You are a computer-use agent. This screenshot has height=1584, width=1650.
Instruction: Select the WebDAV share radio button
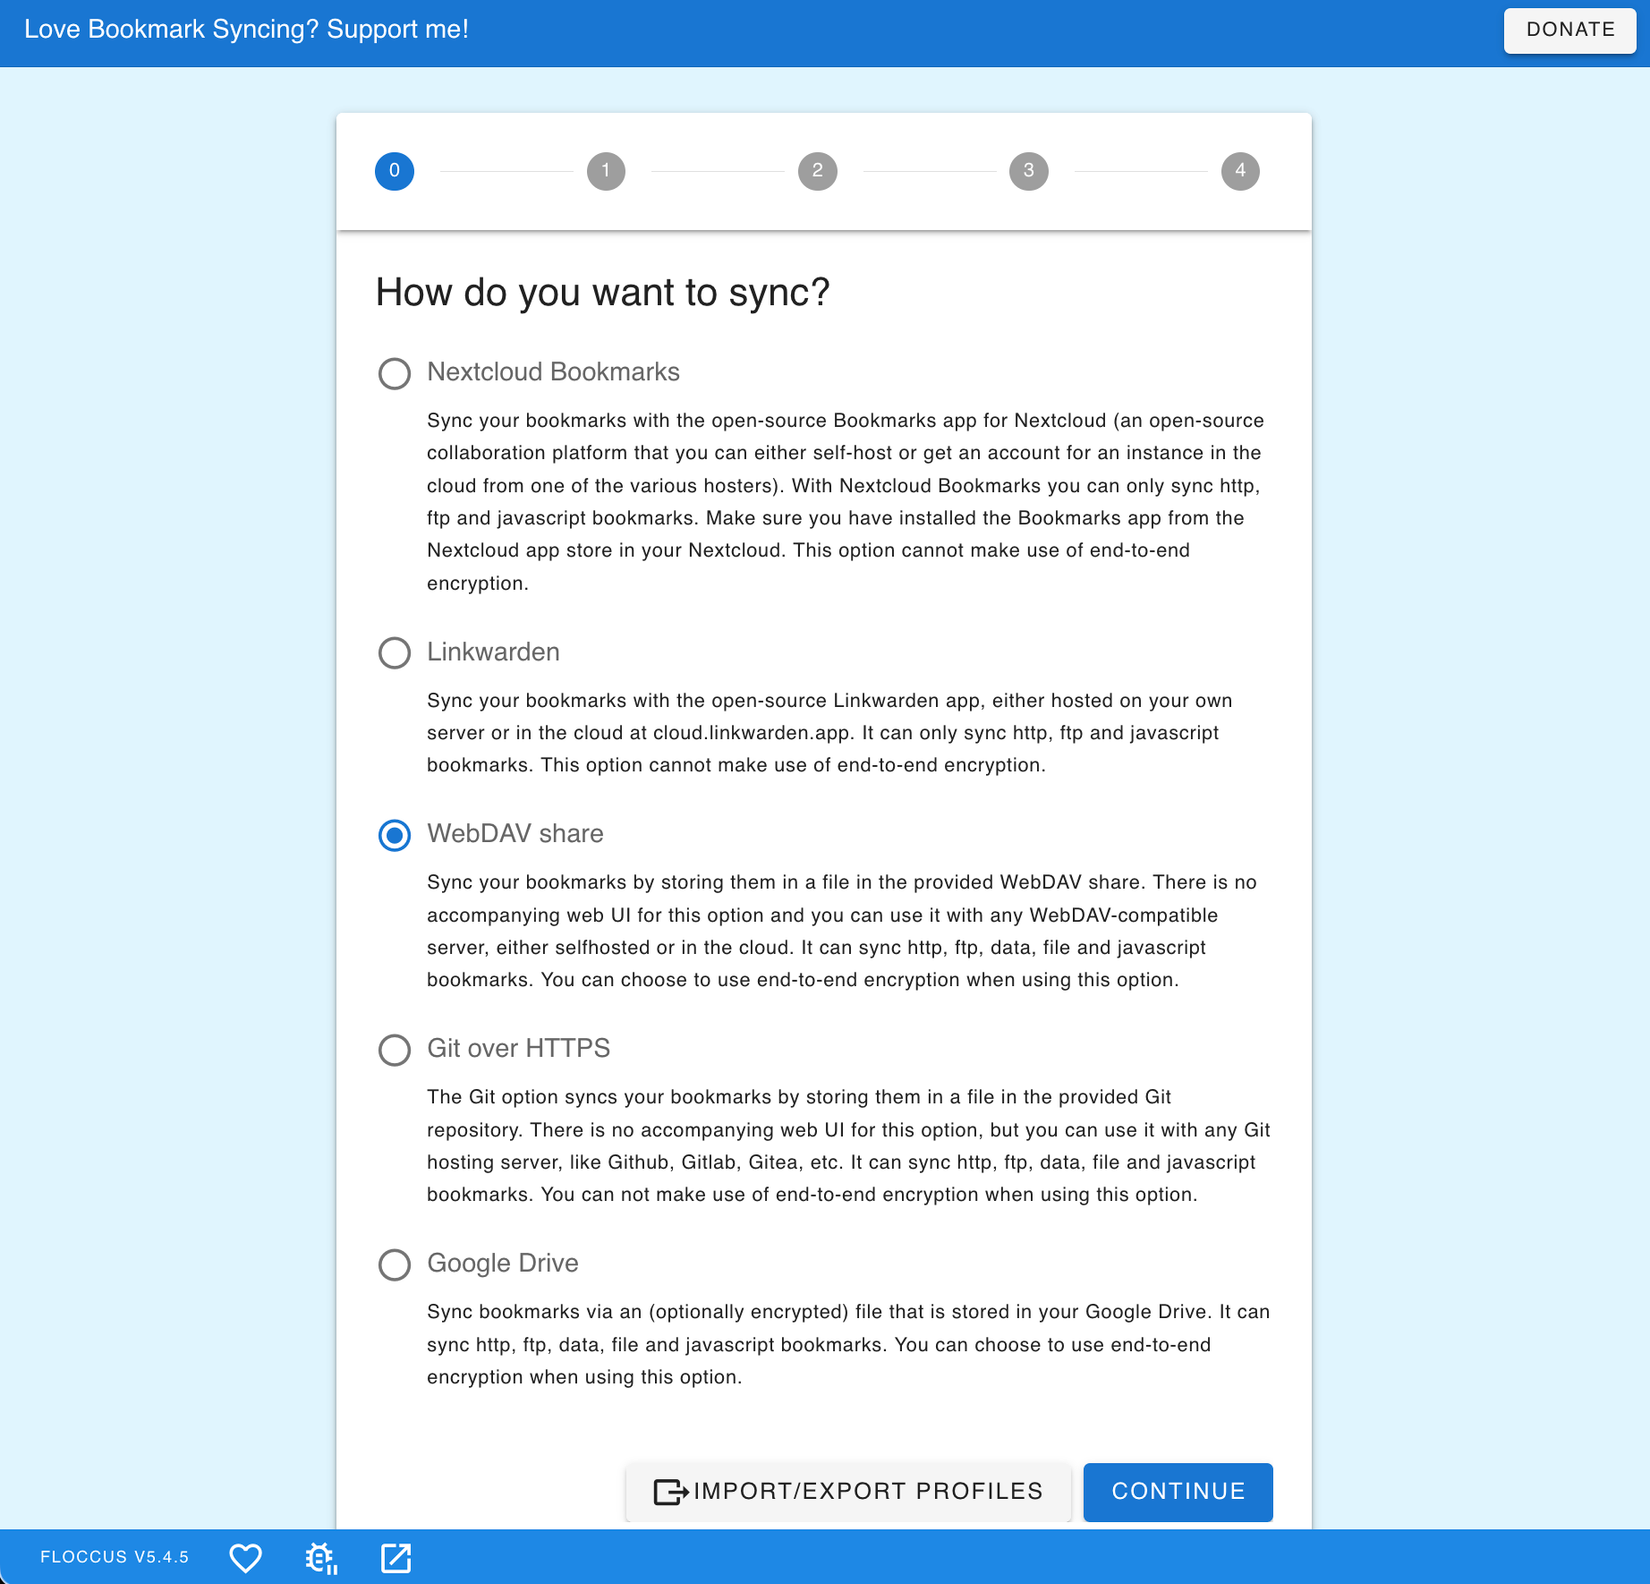[394, 835]
